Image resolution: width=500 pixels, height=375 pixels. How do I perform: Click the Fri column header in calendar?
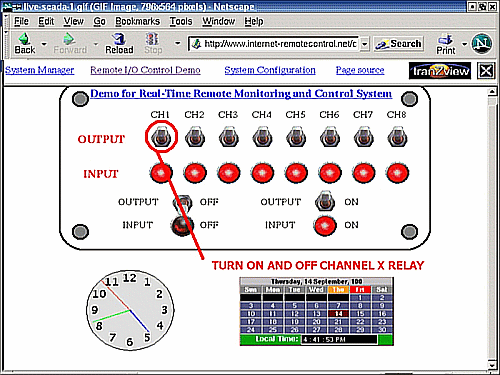[x=360, y=290]
